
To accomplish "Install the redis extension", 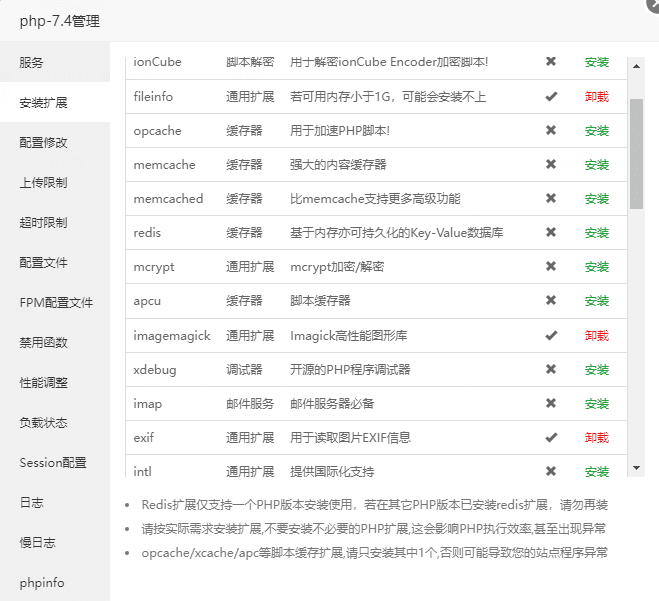I will coord(596,233).
